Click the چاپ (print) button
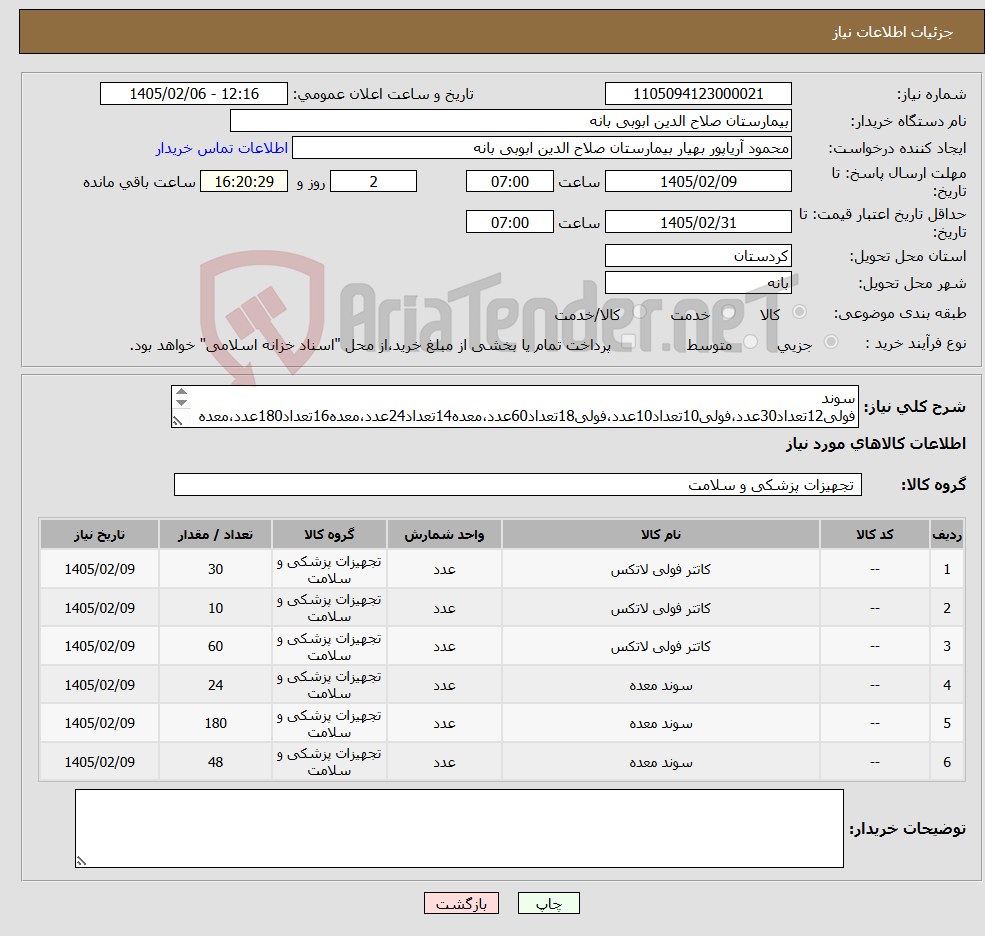This screenshot has width=985, height=936. pyautogui.click(x=548, y=903)
